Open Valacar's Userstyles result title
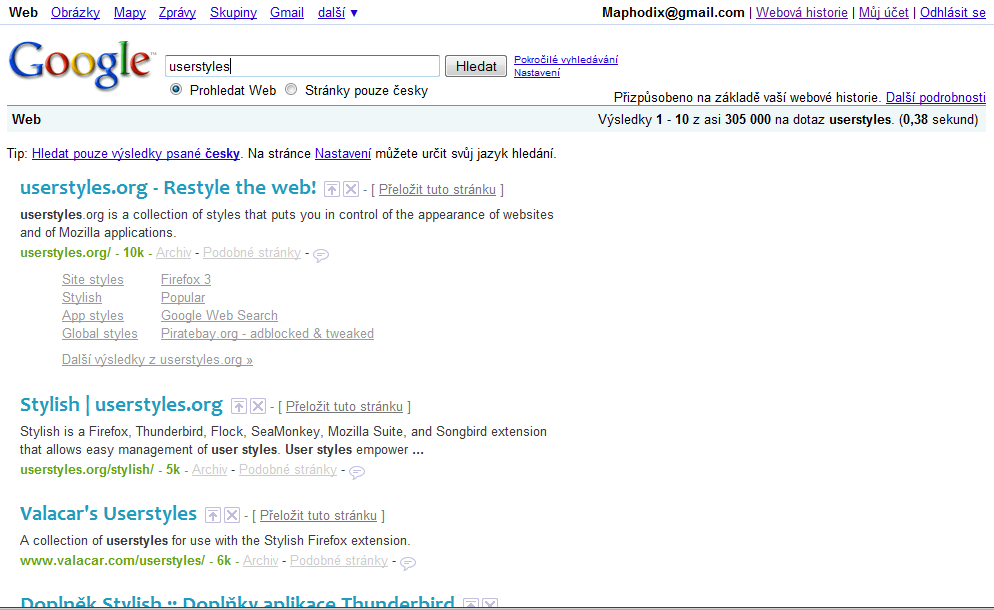 point(108,514)
